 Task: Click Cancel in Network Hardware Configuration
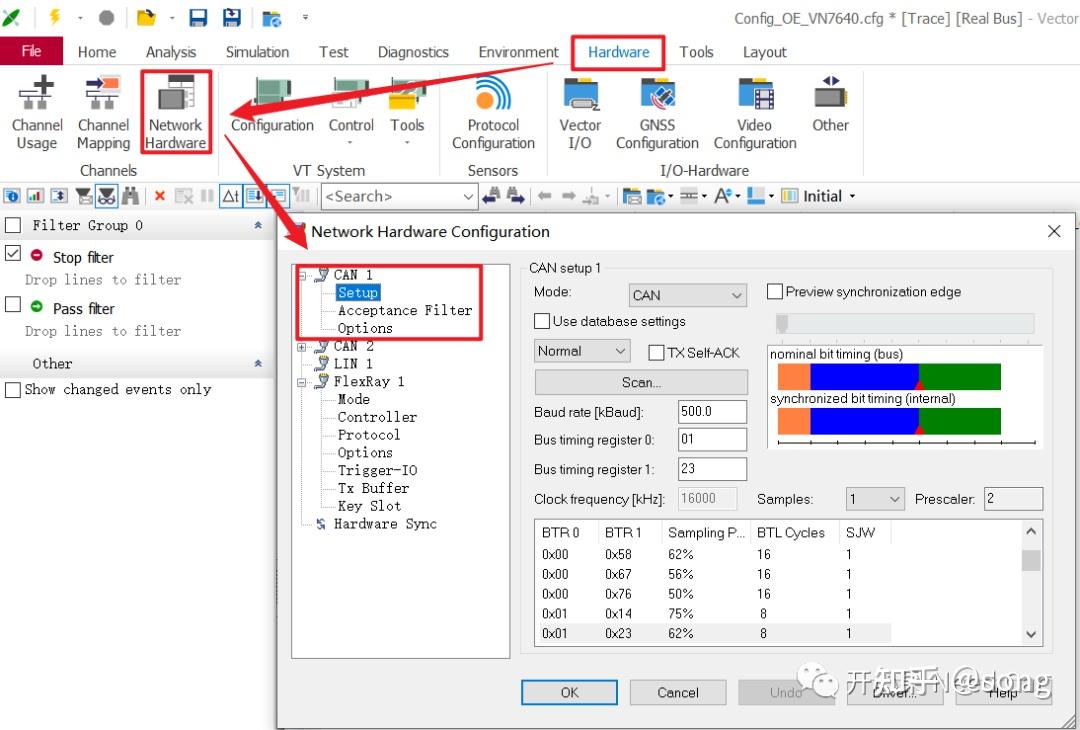click(678, 692)
